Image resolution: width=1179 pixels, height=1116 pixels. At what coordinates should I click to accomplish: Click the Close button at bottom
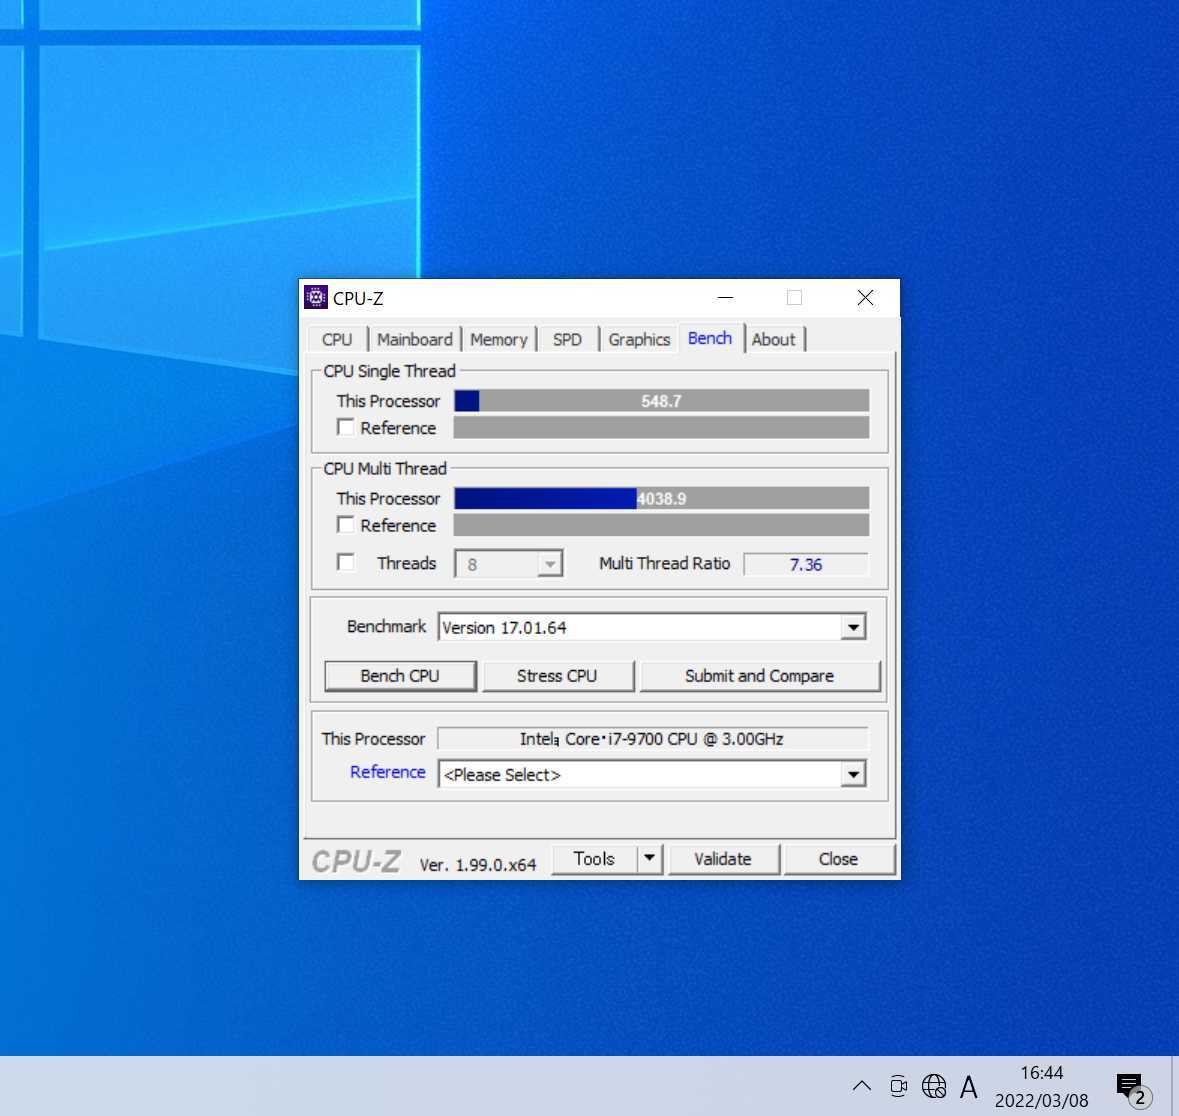click(838, 858)
